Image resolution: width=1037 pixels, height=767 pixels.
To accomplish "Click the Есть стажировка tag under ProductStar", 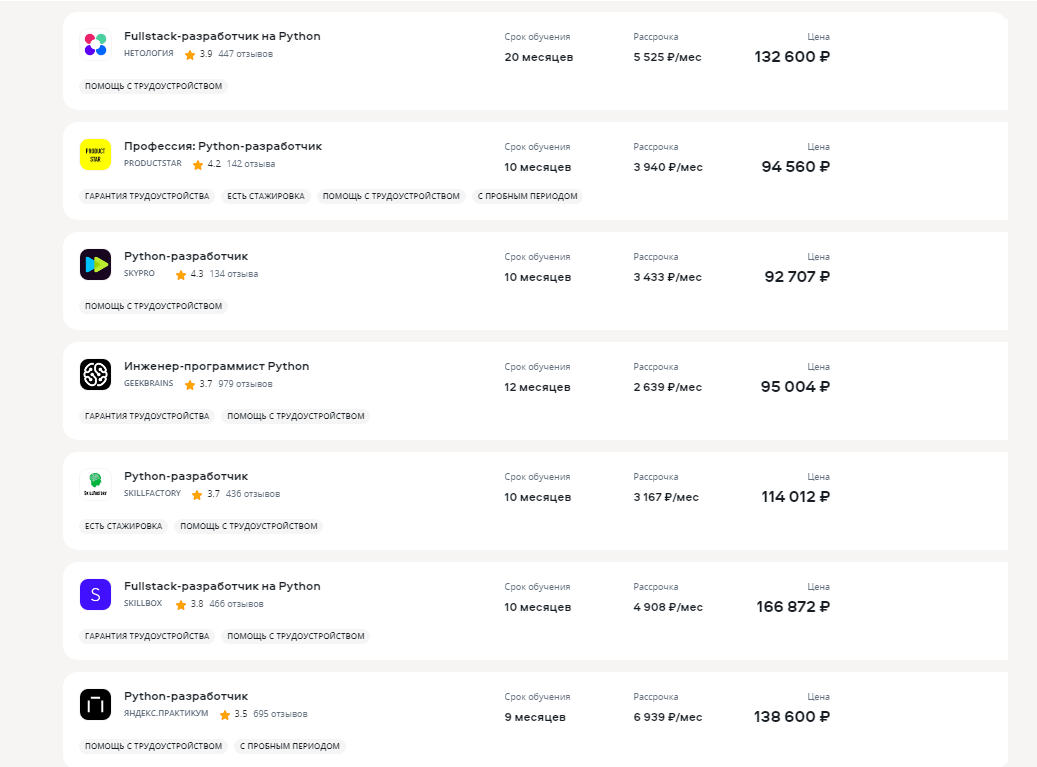I will (265, 196).
